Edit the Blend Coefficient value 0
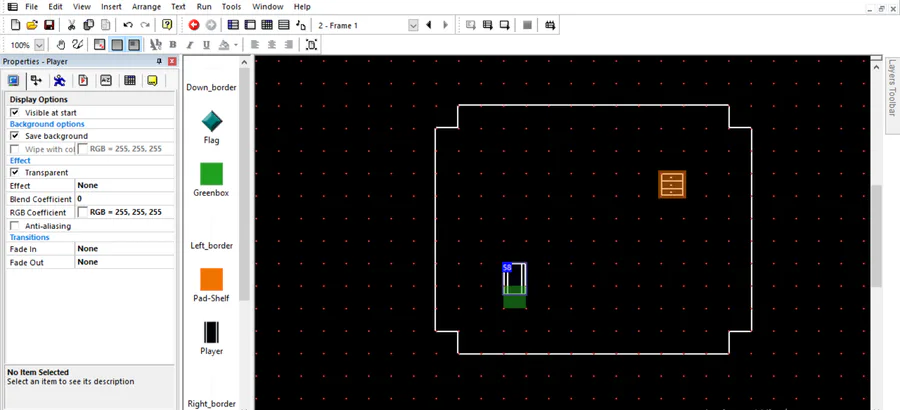Viewport: 900px width, 410px height. coord(125,199)
